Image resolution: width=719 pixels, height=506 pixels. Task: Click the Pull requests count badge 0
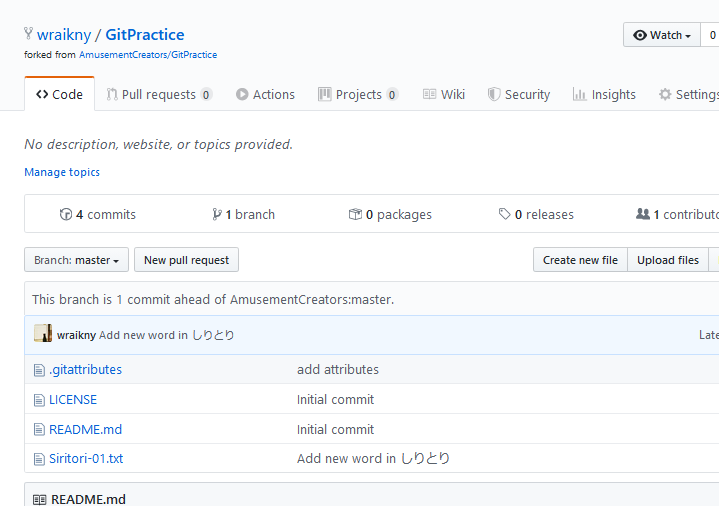(x=206, y=95)
